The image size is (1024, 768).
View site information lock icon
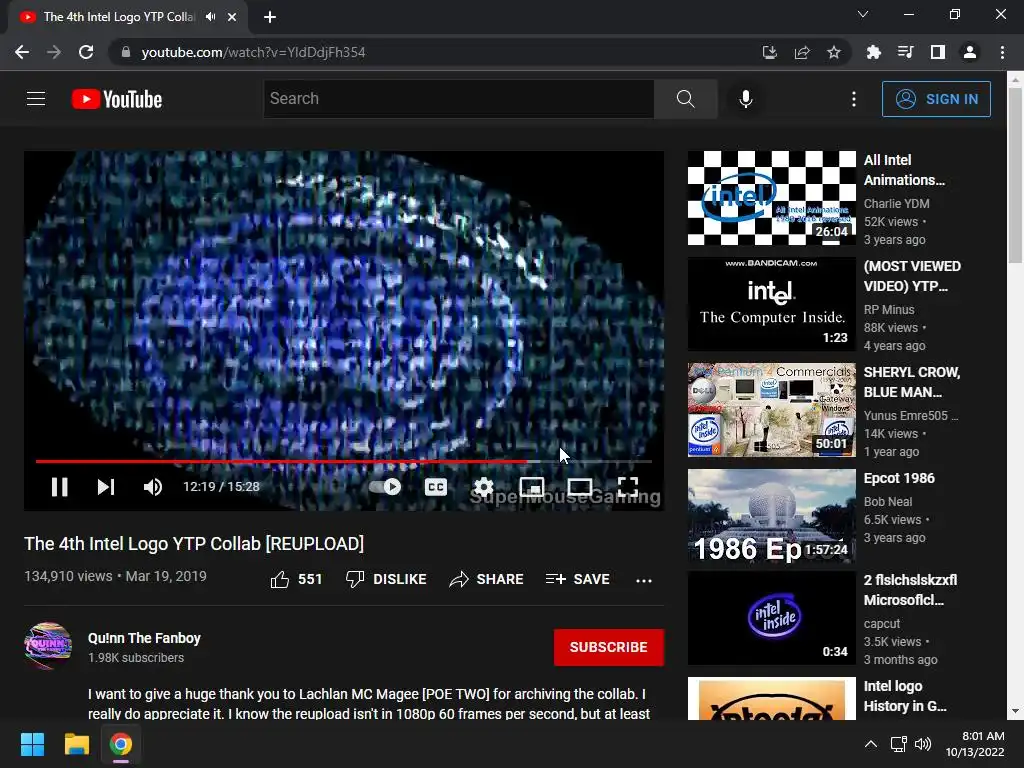click(126, 52)
